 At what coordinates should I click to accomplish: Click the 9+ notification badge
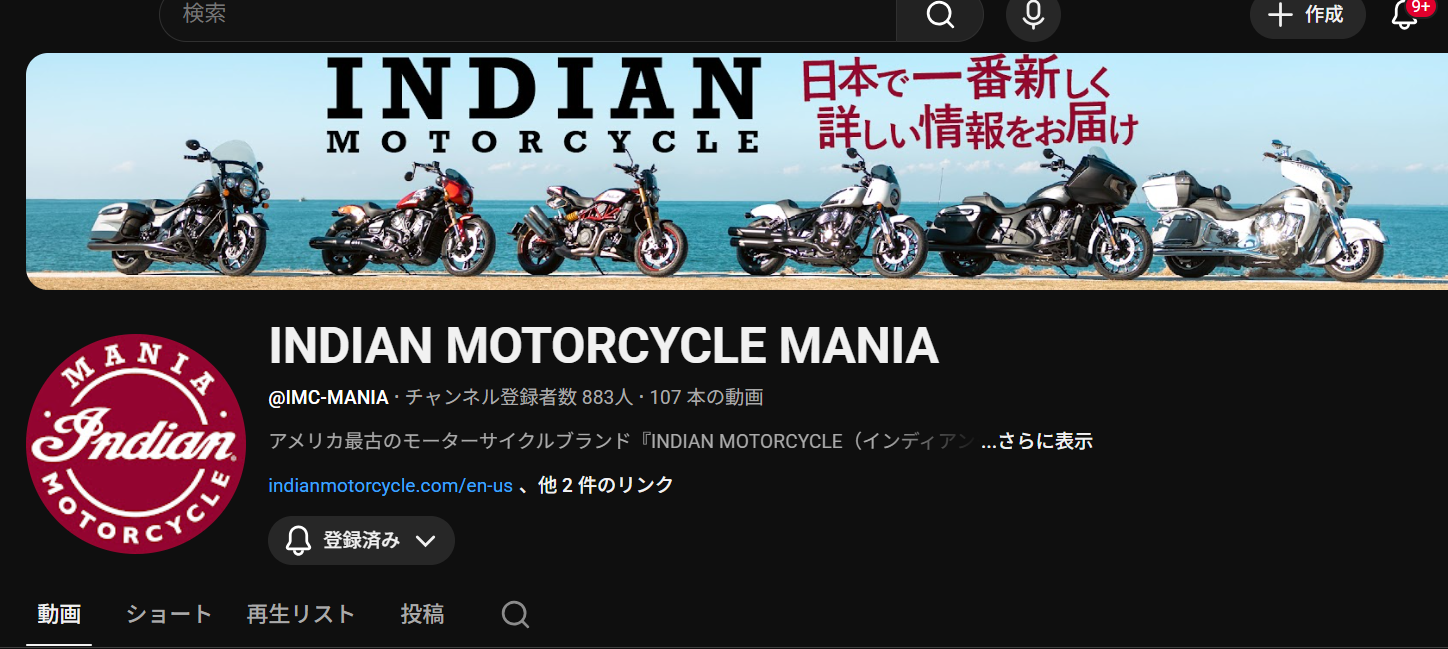[x=1420, y=7]
